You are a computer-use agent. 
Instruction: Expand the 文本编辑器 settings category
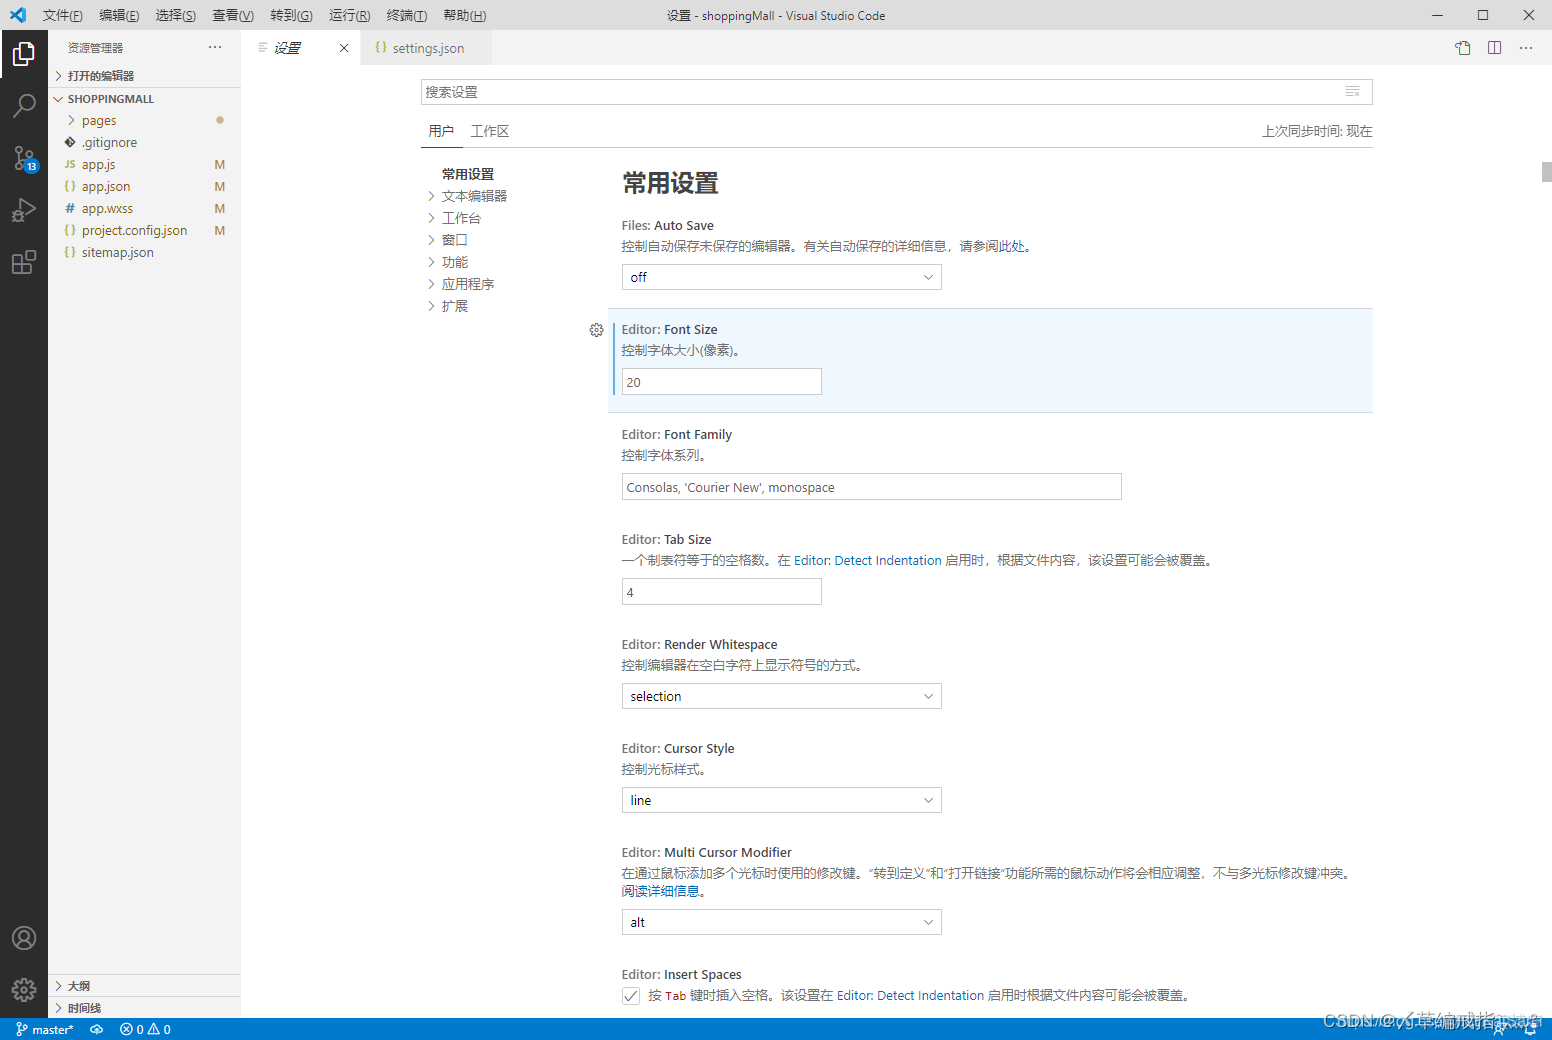tap(468, 196)
